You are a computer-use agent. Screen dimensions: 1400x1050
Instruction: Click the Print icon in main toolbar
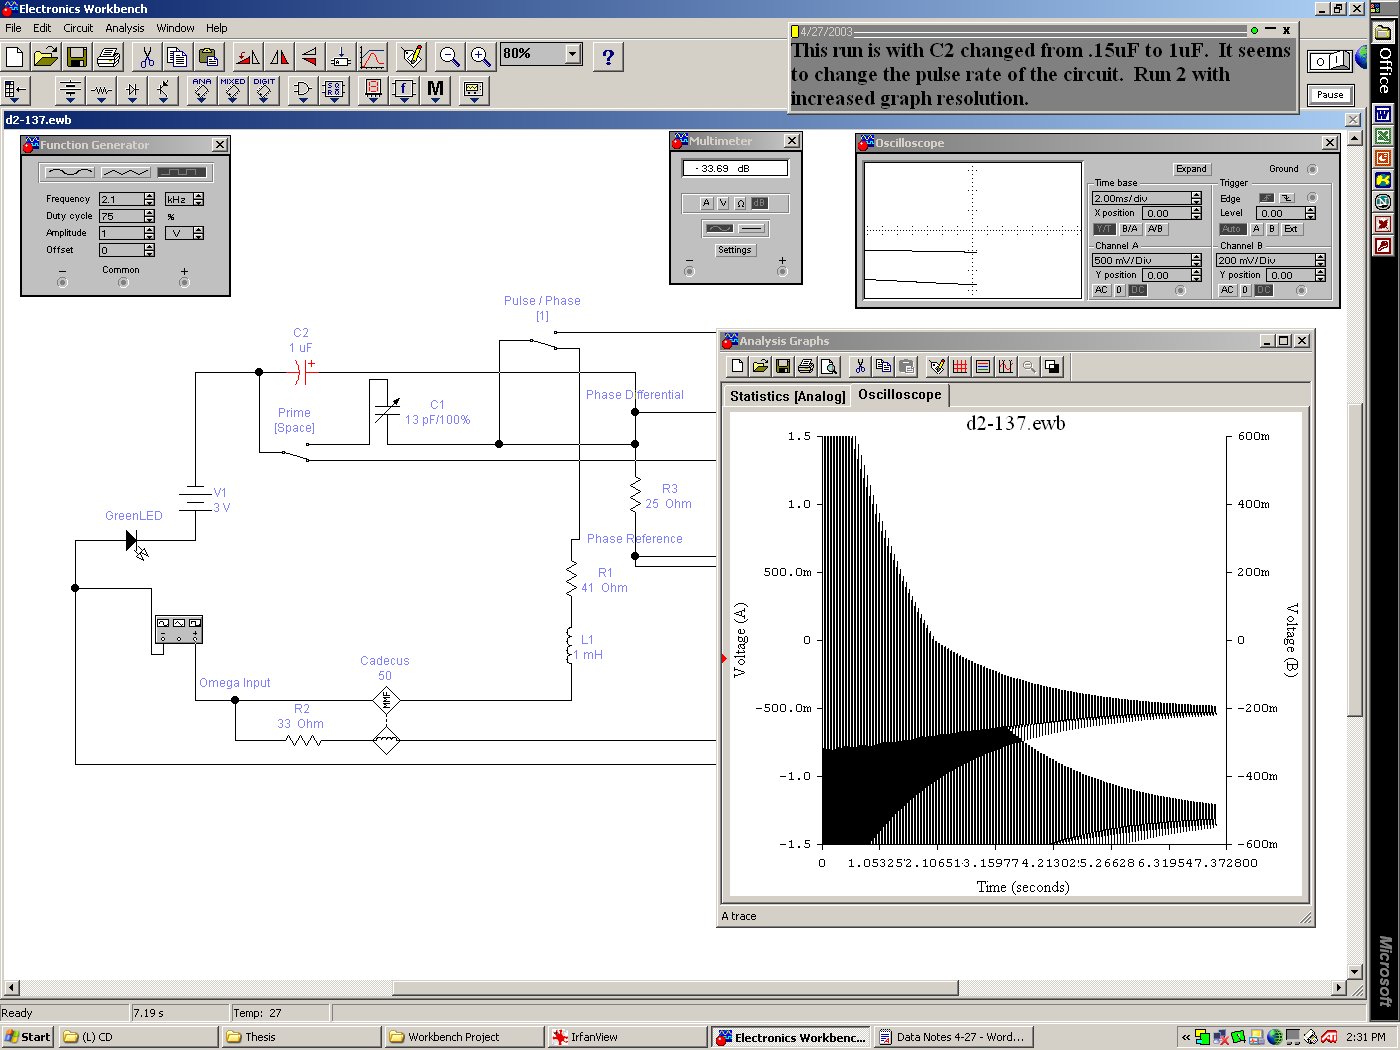[108, 56]
